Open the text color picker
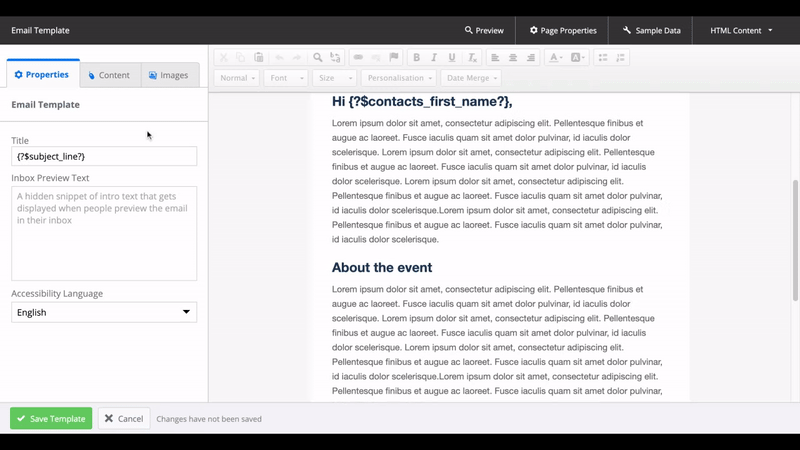 coord(556,57)
